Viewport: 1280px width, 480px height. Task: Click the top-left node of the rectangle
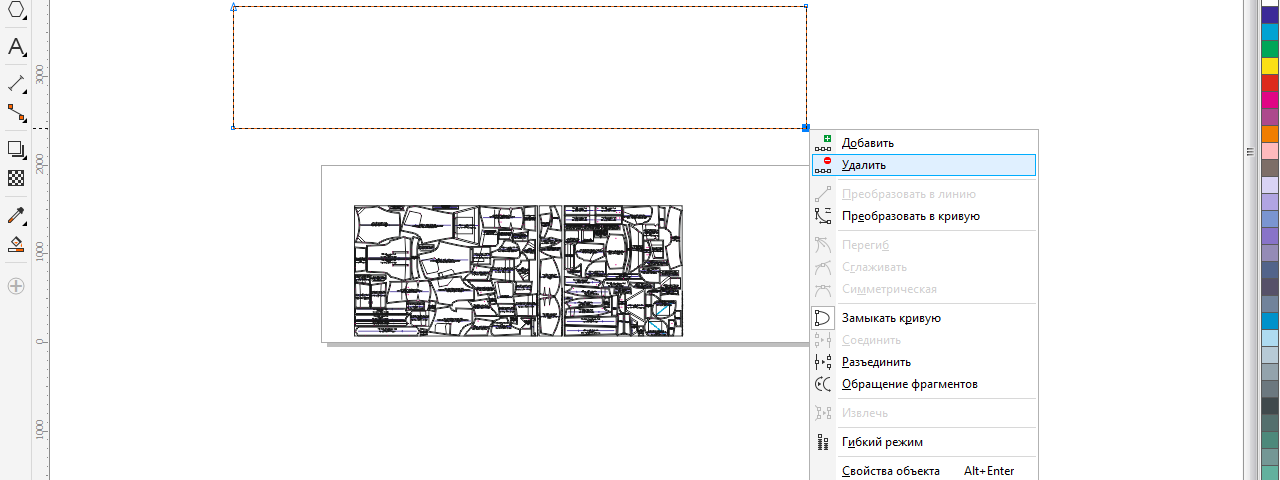click(233, 6)
